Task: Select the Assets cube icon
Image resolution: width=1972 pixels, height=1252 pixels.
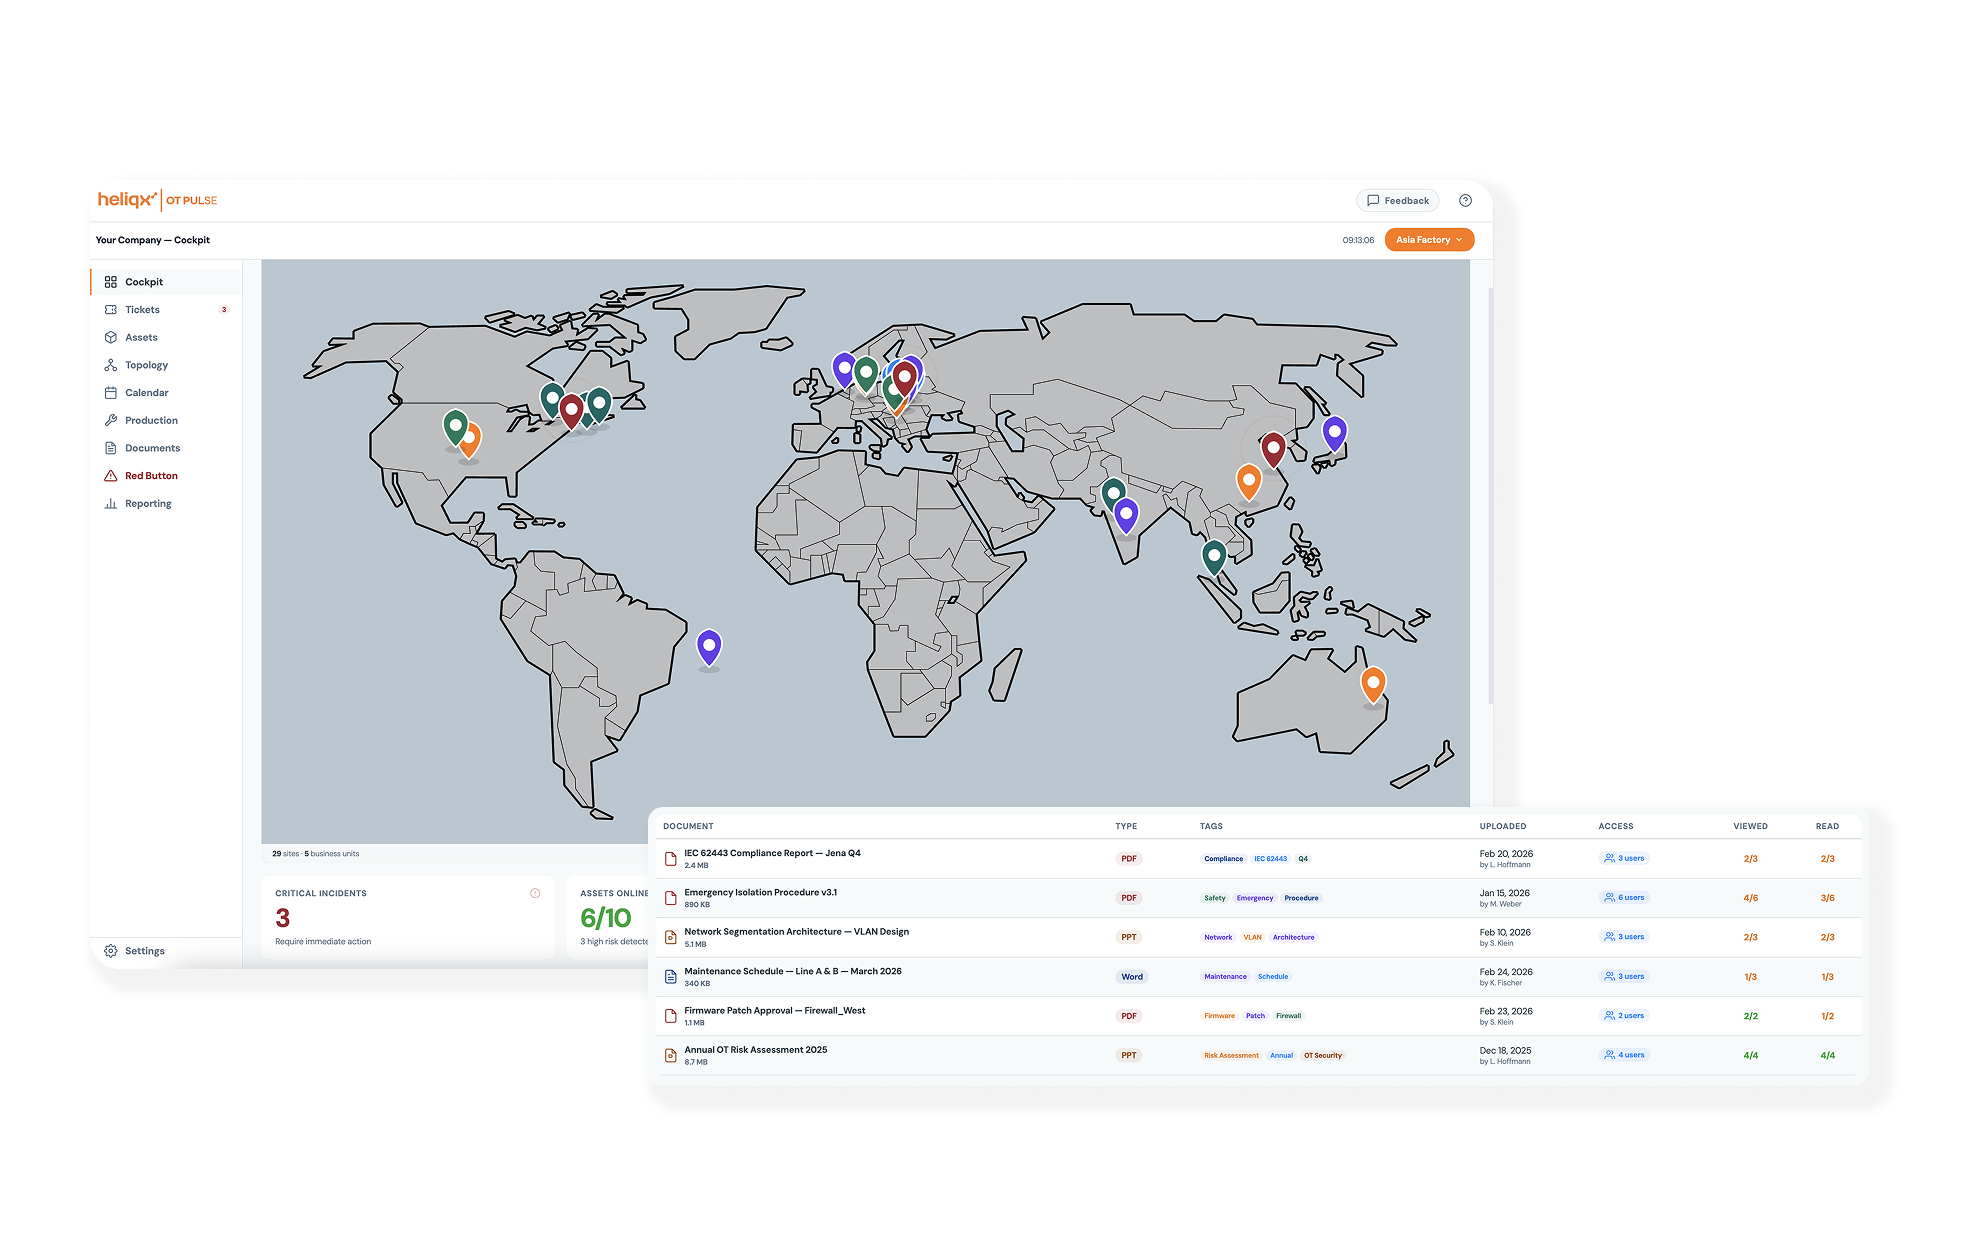Action: point(110,337)
